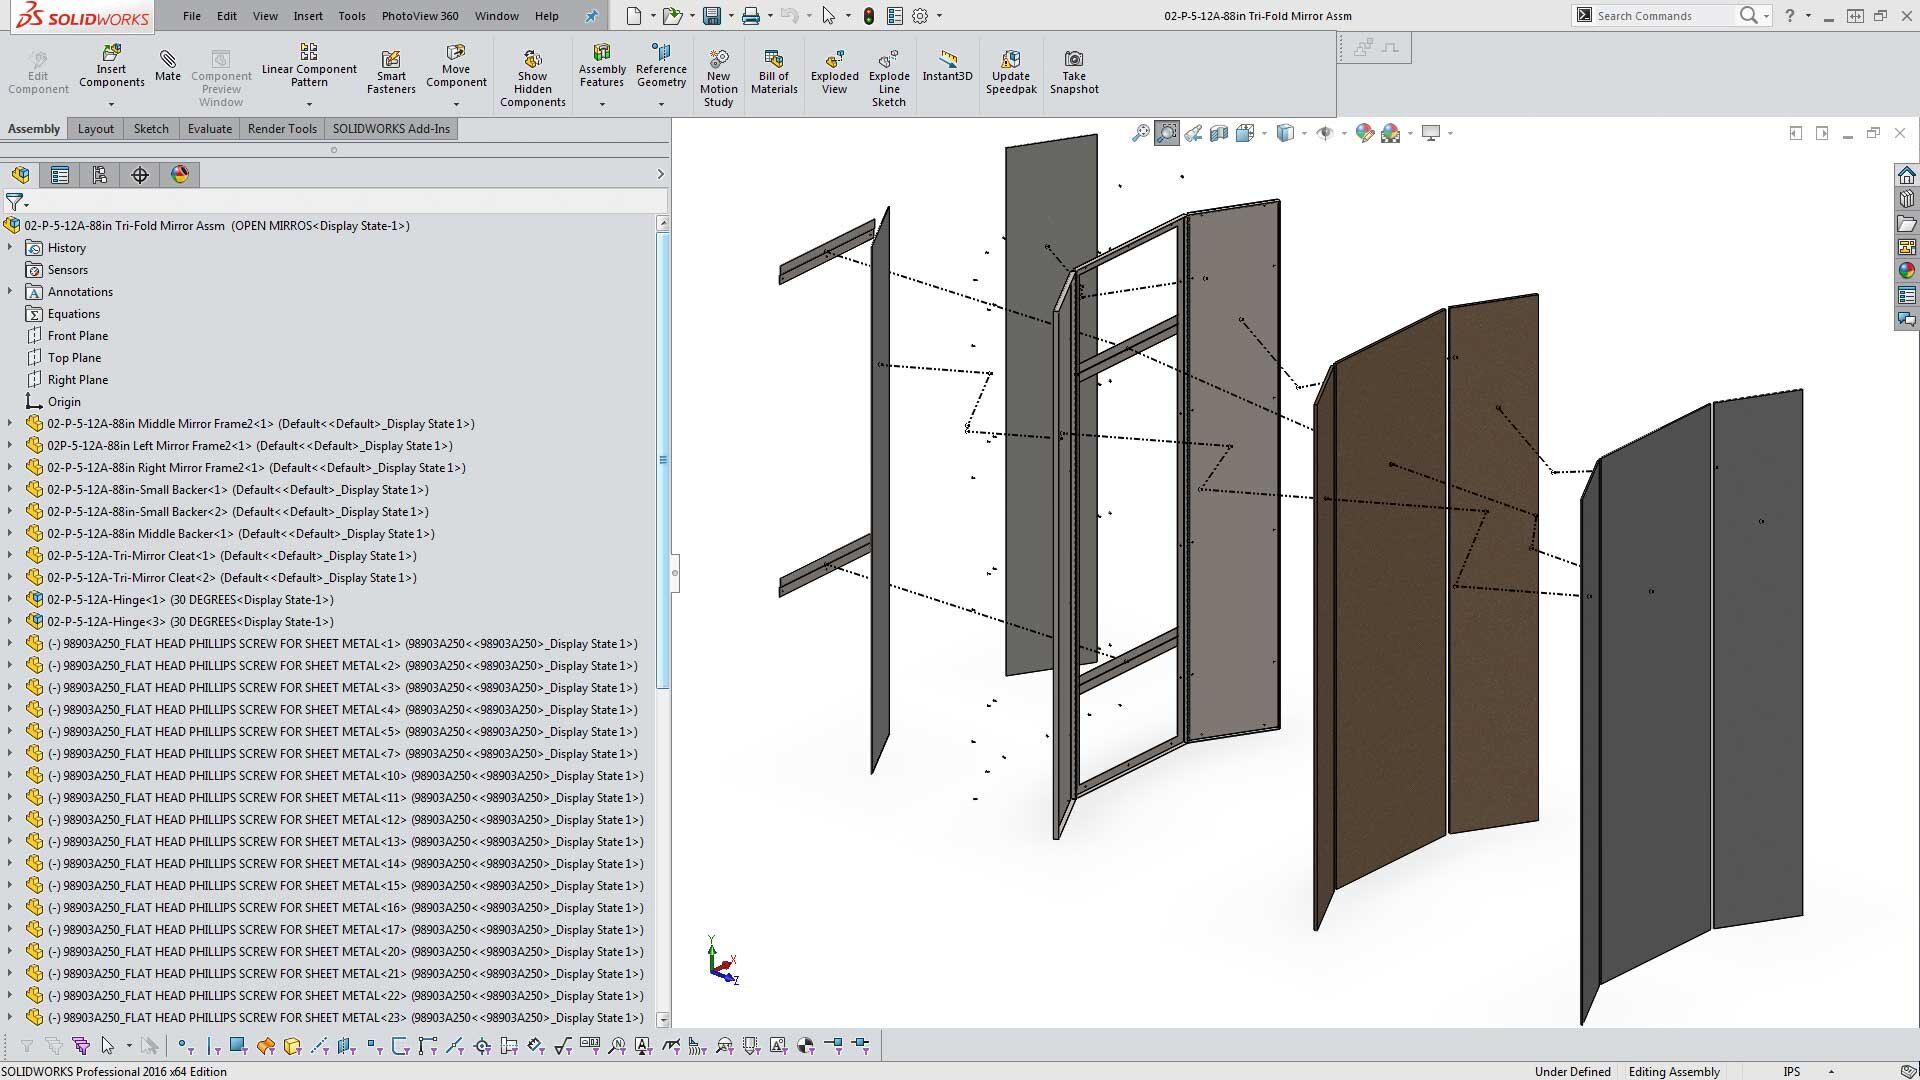Switch to the Render Tools tab
The width and height of the screenshot is (1920, 1080).
coord(282,129)
